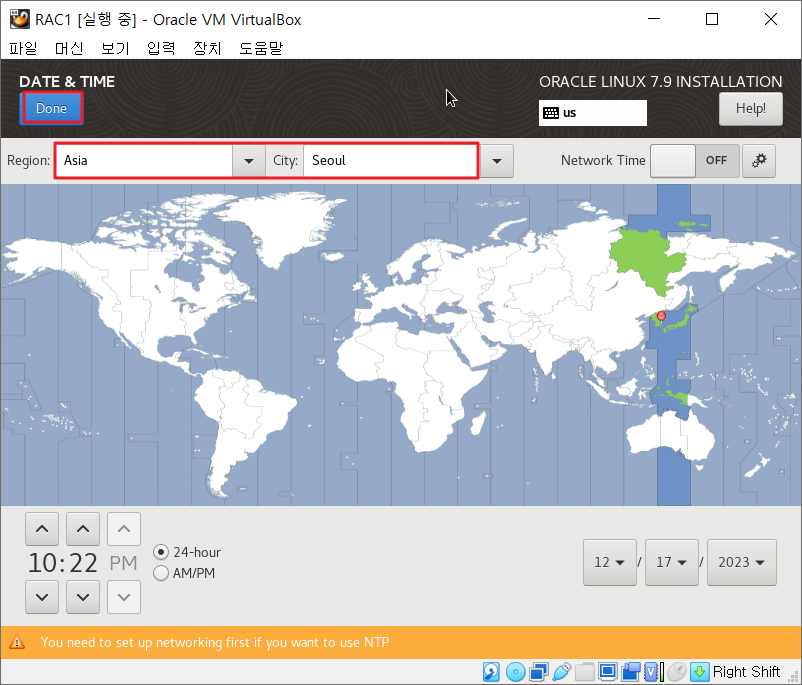Click the Done button
The width and height of the screenshot is (802, 685).
point(51,108)
